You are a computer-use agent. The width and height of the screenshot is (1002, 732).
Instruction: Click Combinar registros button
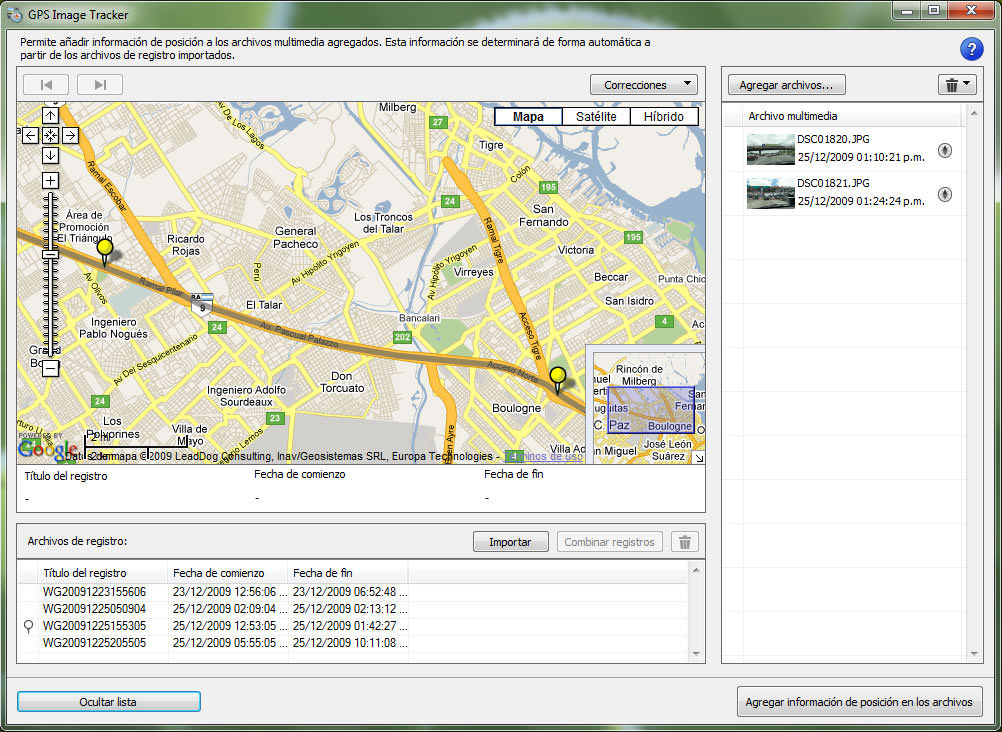[x=610, y=542]
